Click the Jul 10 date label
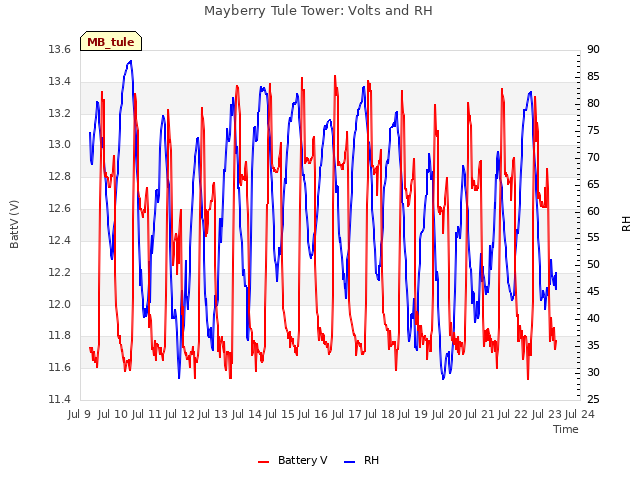The width and height of the screenshot is (640, 480). click(112, 414)
